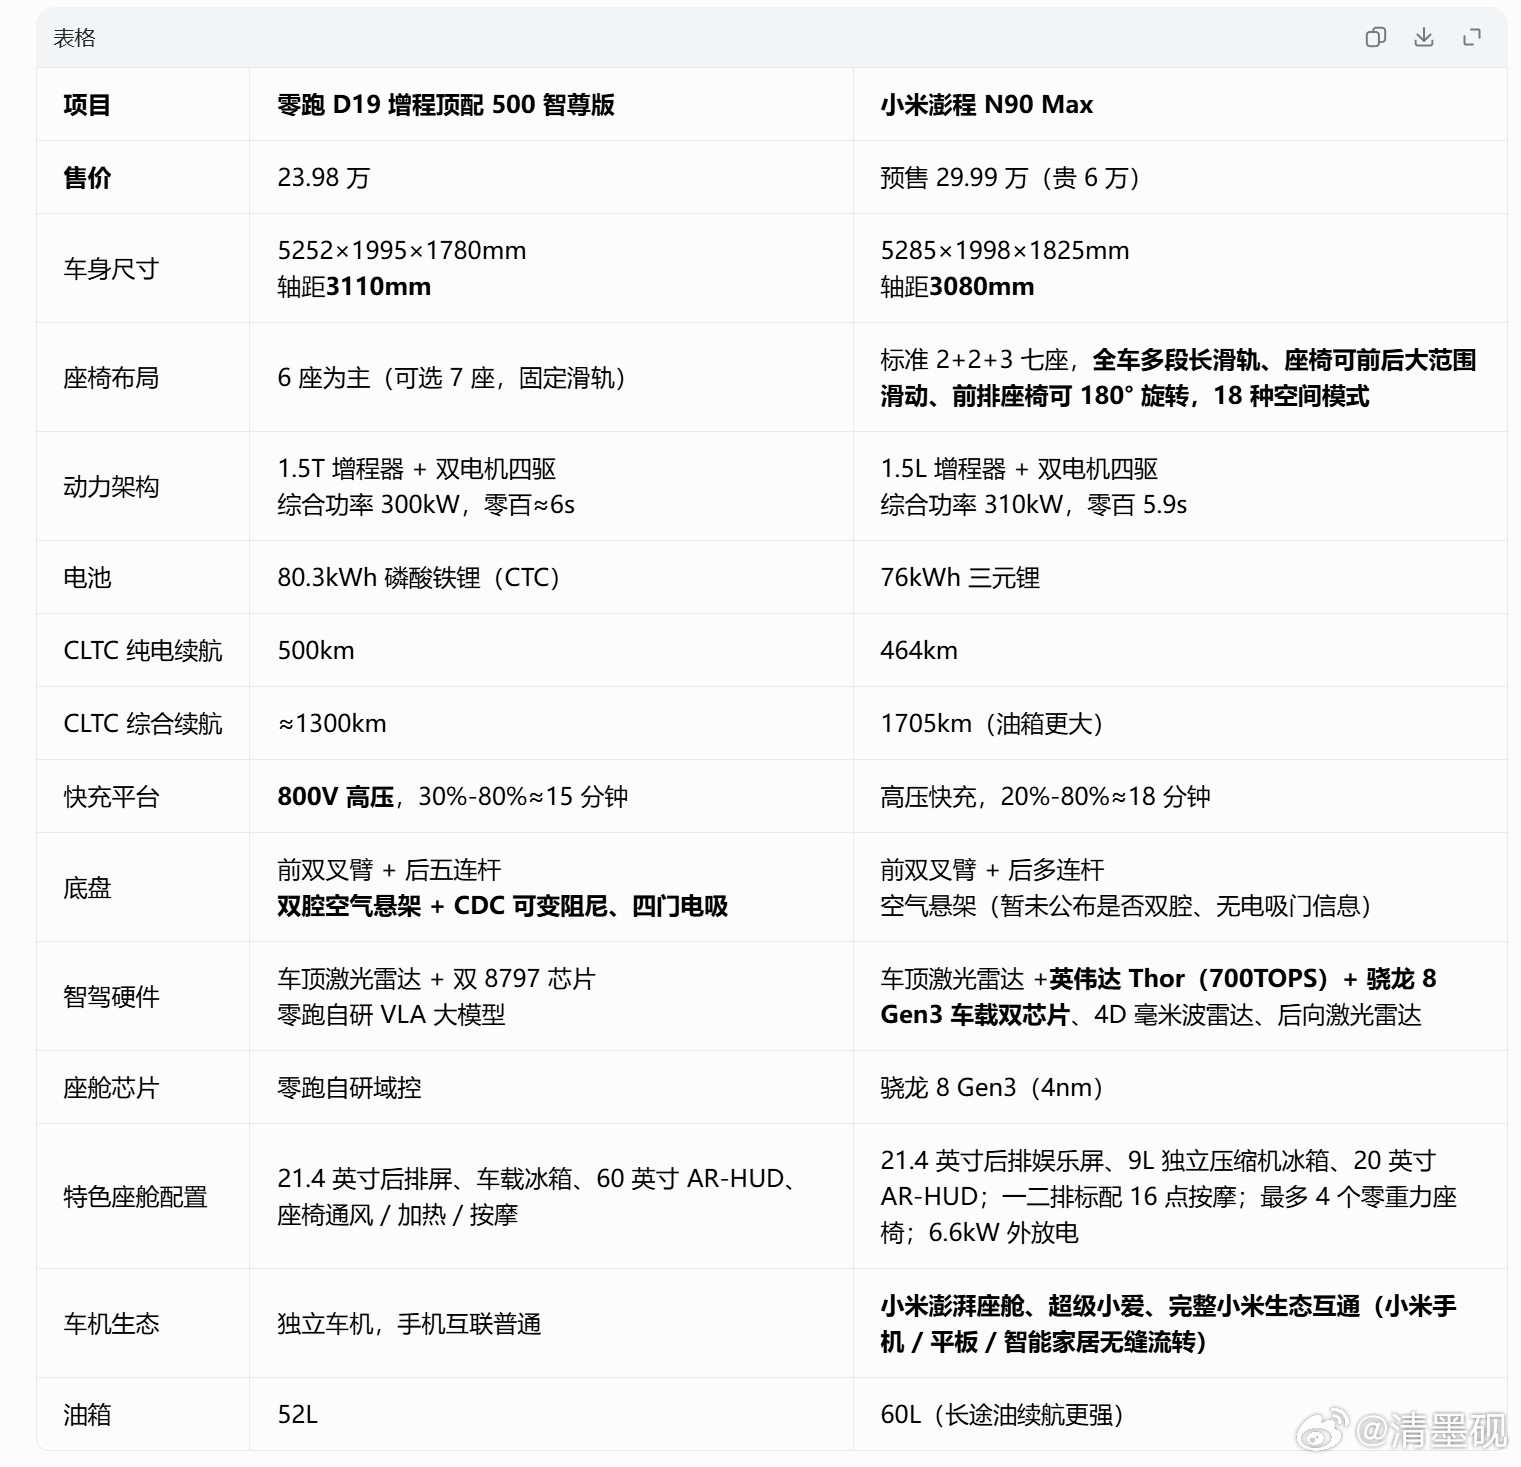This screenshot has height=1467, width=1521.
Task: Click the 表格 title label
Action: (x=74, y=38)
